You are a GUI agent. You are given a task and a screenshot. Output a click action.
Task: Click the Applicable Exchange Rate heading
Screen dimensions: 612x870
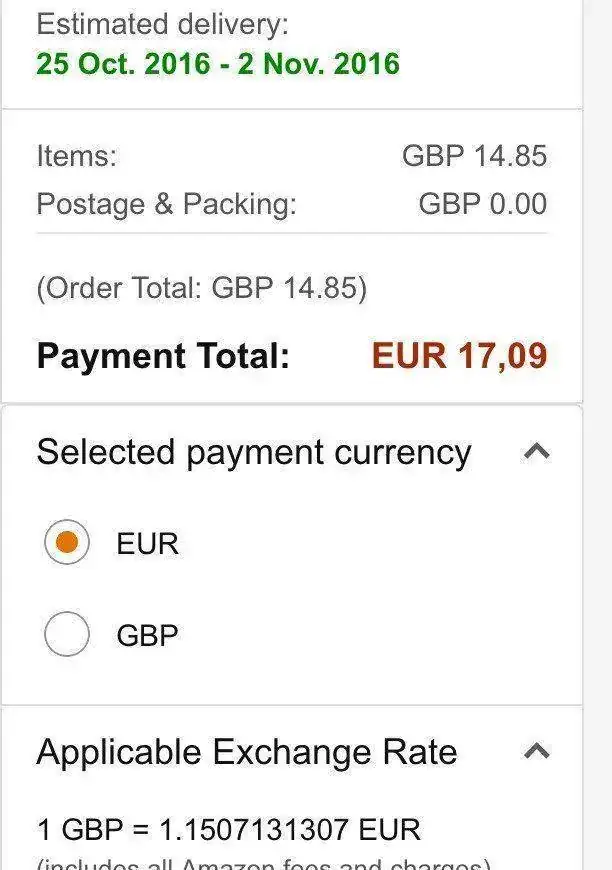pos(246,752)
